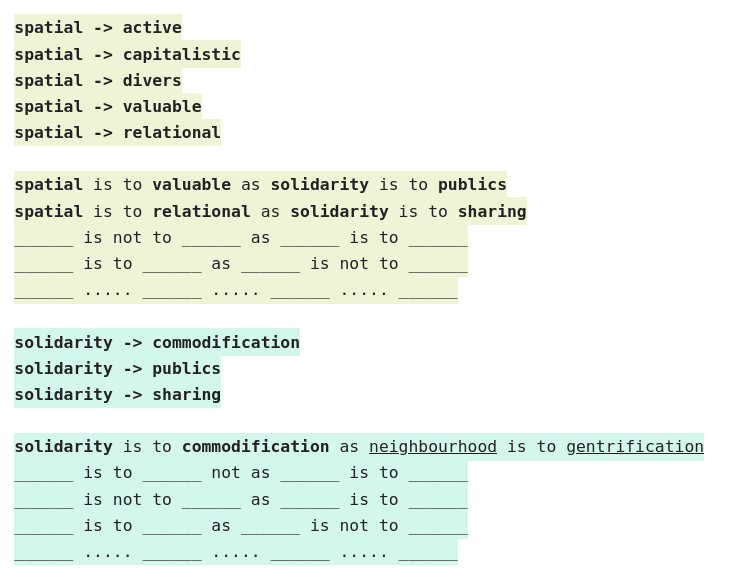Click first blank in green 'is not to' line

point(44,238)
